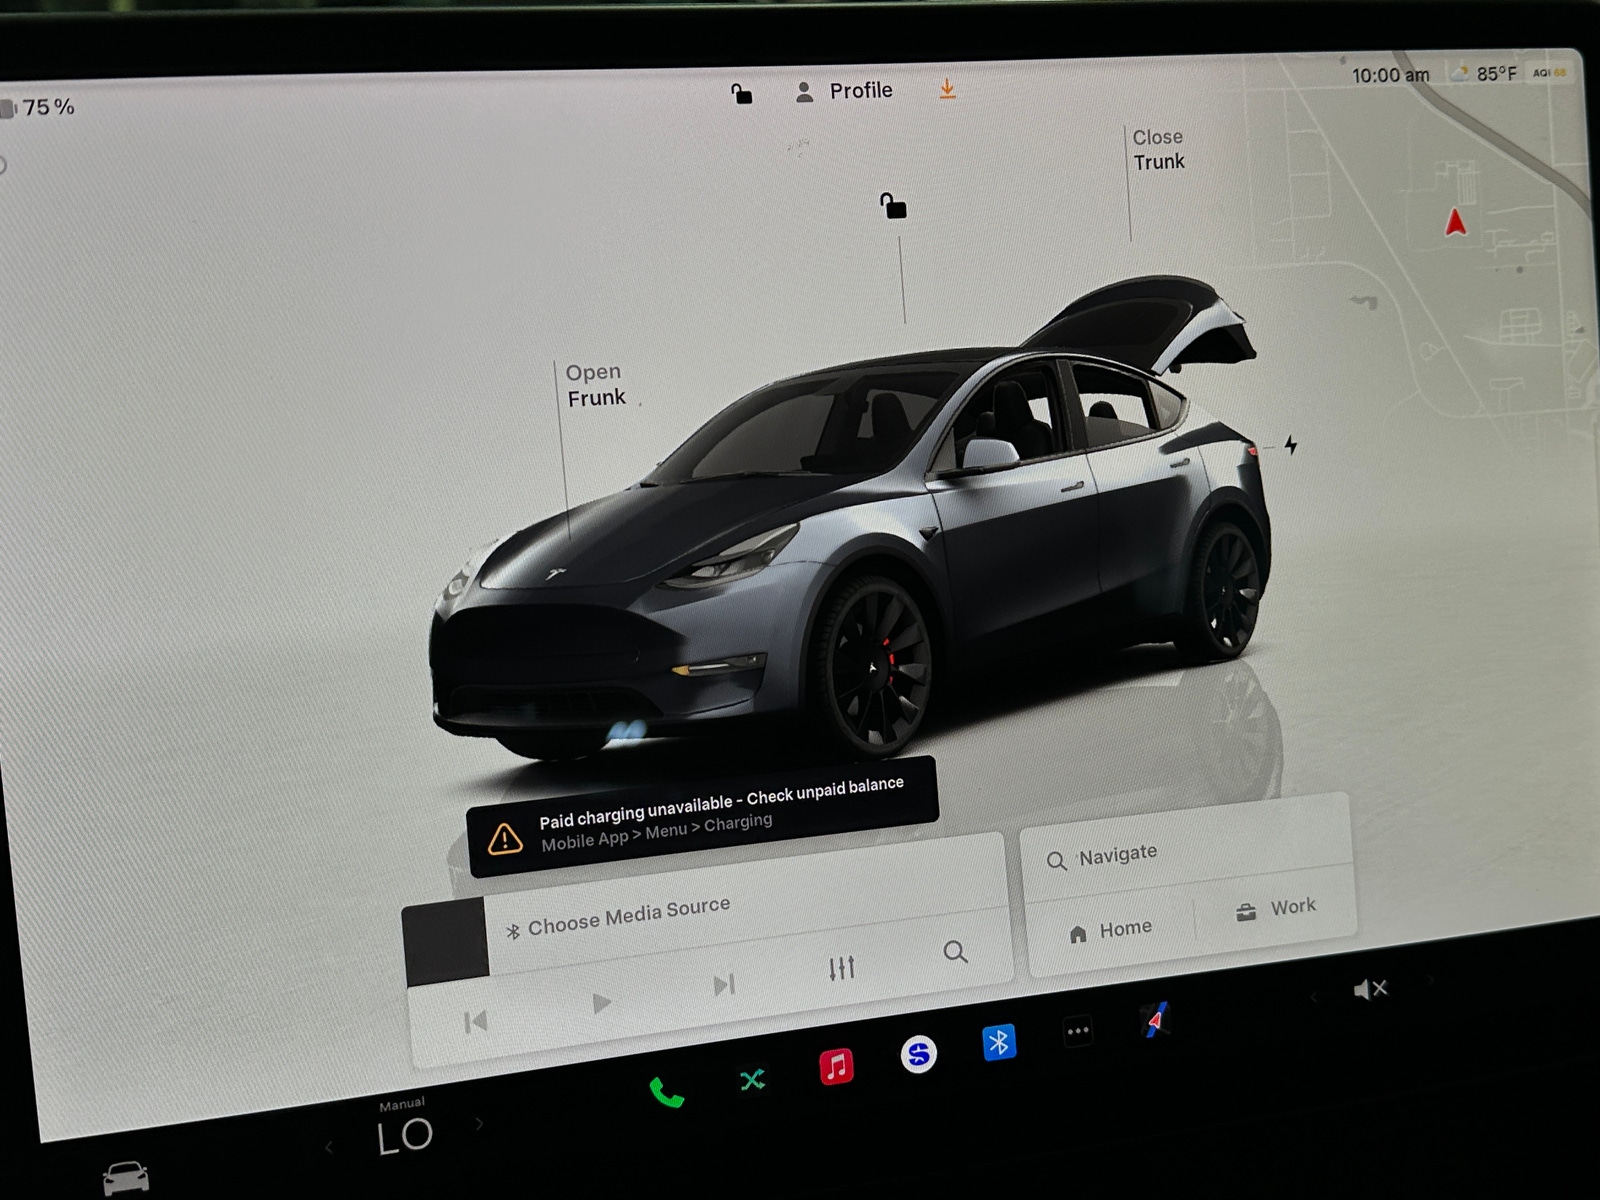Skip to previous track
Image resolution: width=1600 pixels, height=1200 pixels.
click(x=475, y=1021)
